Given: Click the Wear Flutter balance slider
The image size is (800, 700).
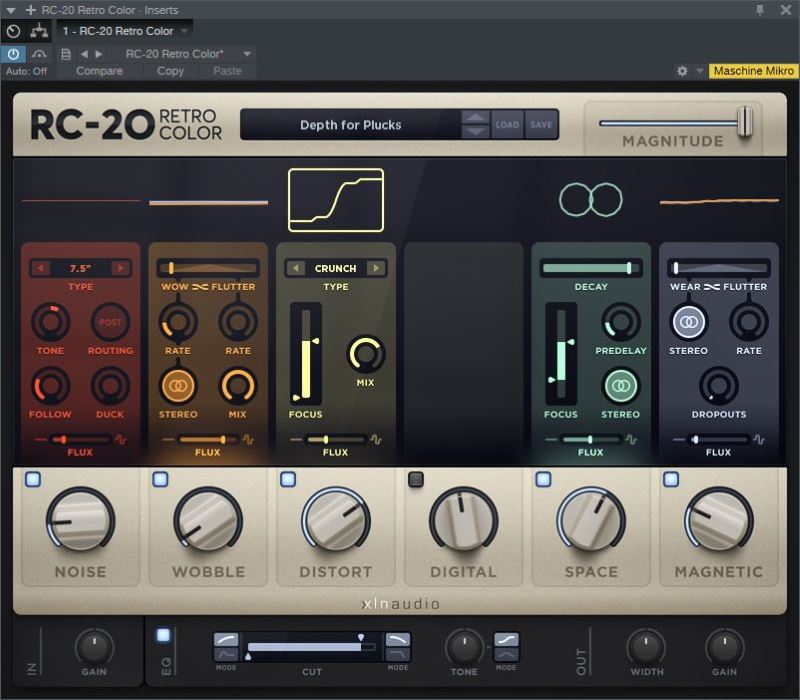Looking at the screenshot, I should pos(718,268).
